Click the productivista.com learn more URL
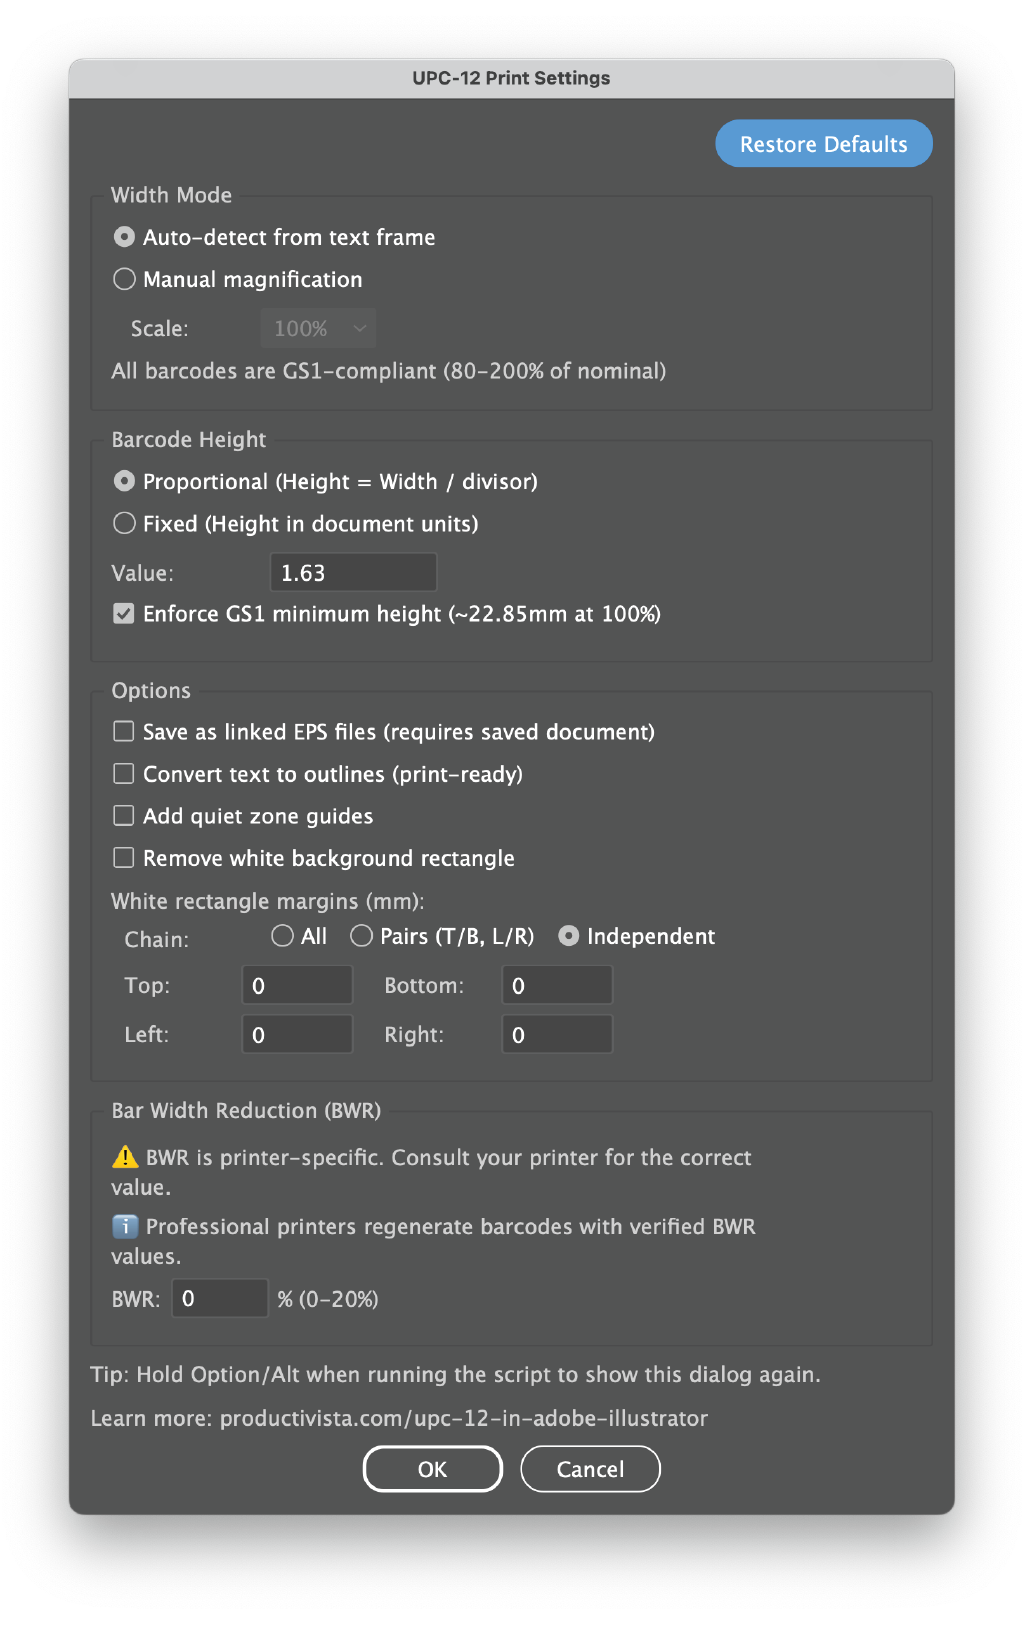This screenshot has height=1625, width=1024. (464, 1418)
